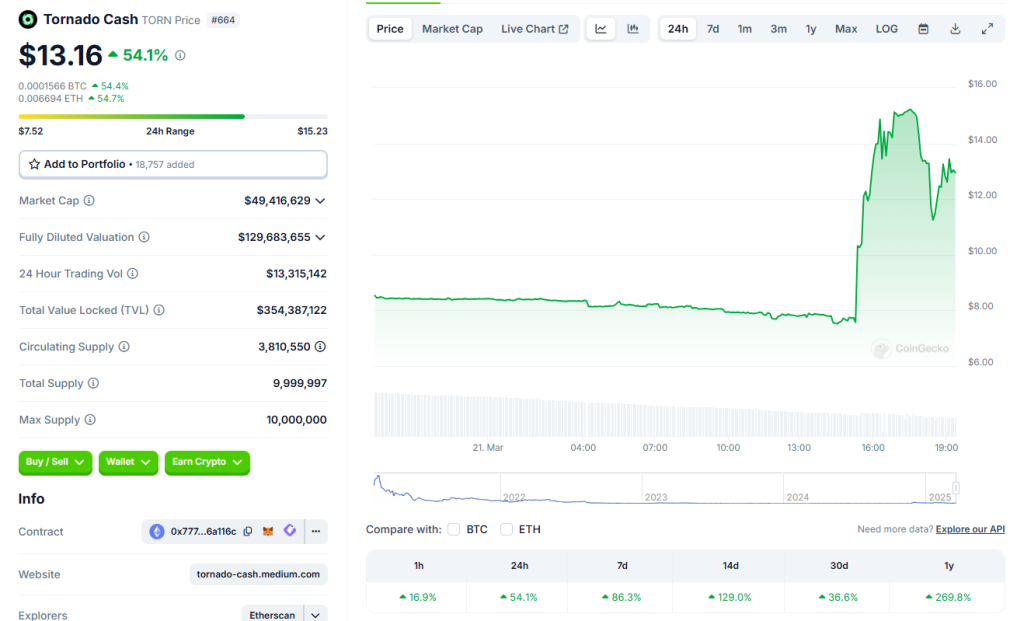Click the Market Cap info icon
This screenshot has height=621, width=1024.
(89, 200)
